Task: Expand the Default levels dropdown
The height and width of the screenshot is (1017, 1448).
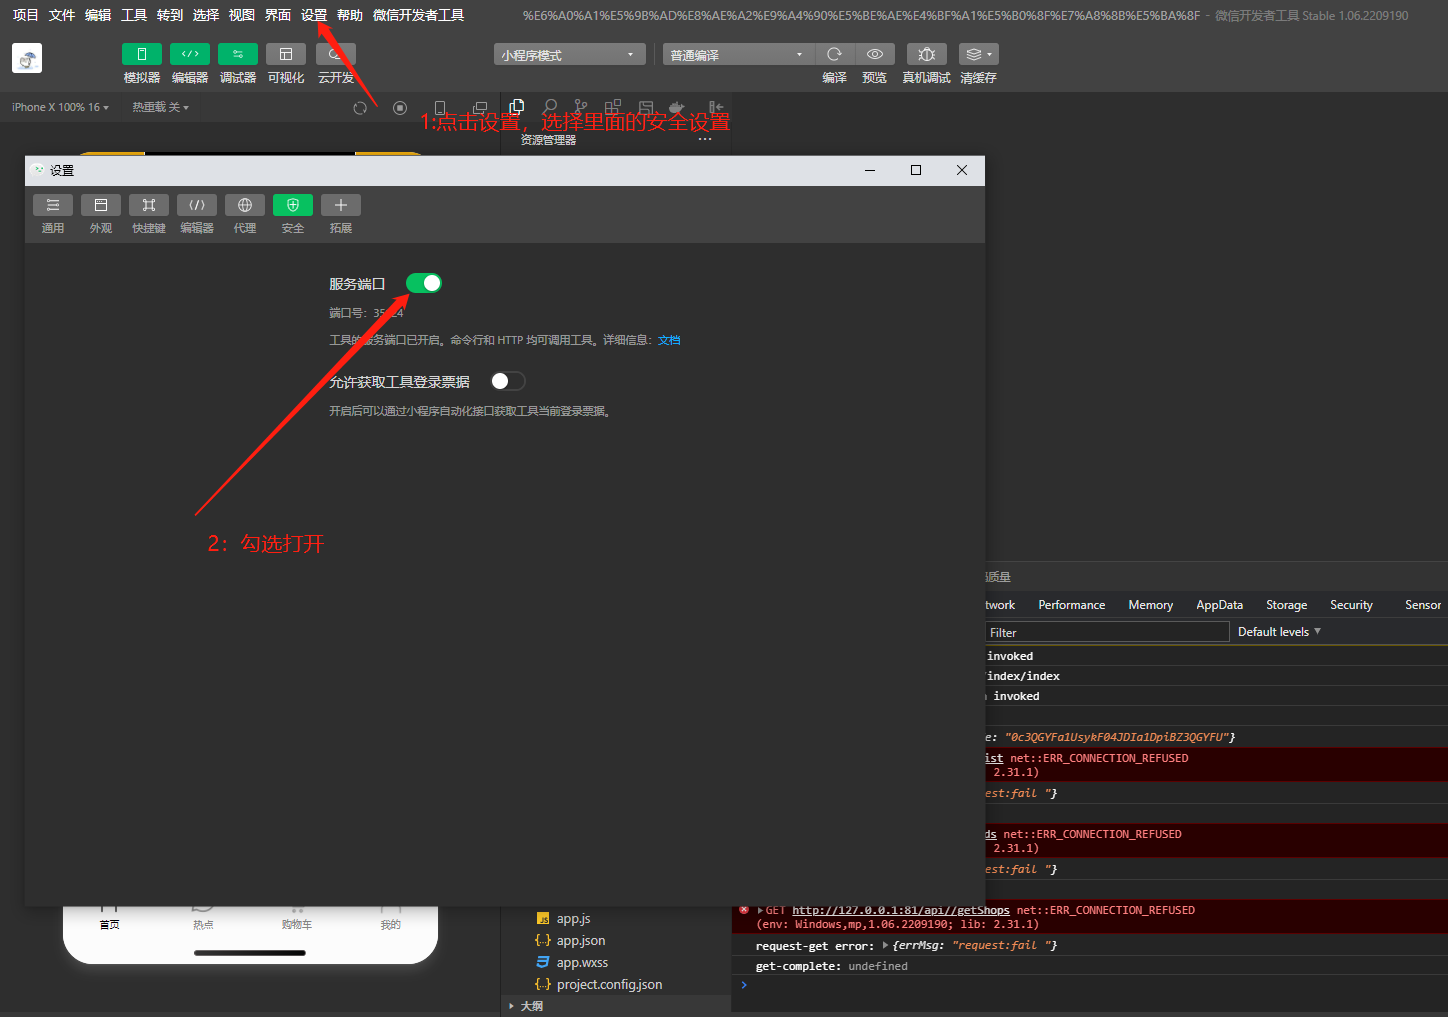Action: pyautogui.click(x=1279, y=632)
